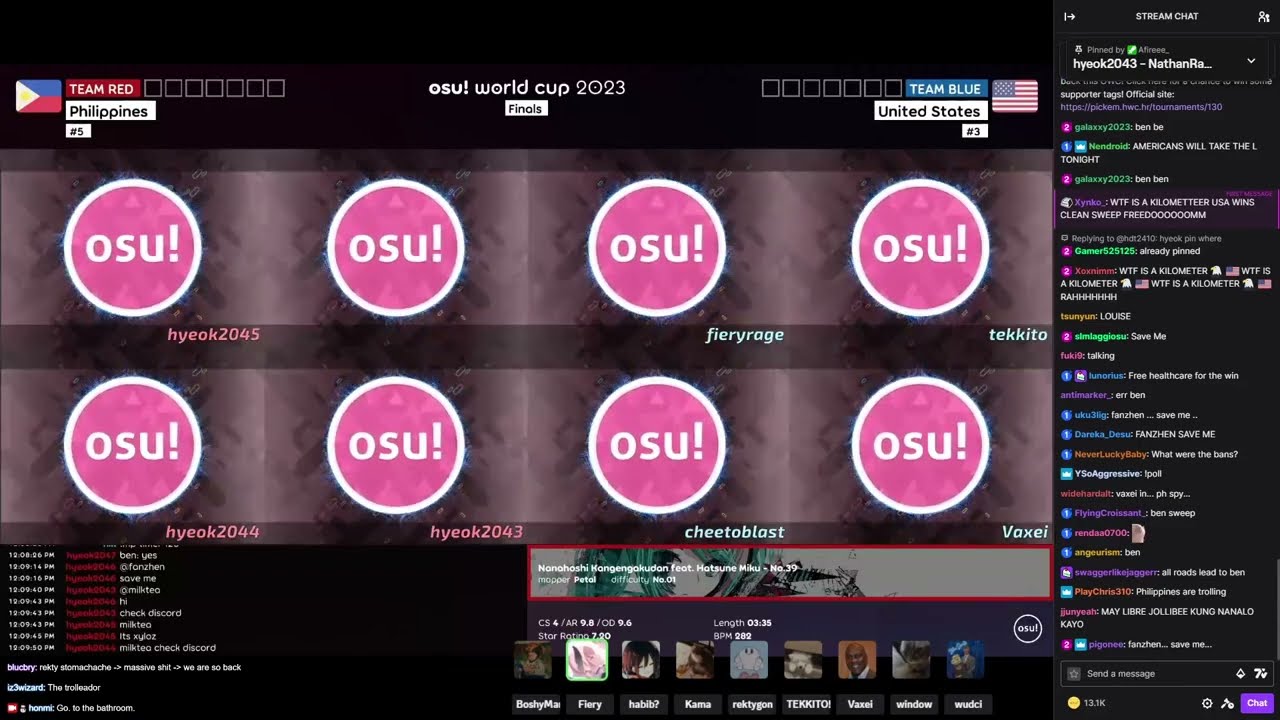The width and height of the screenshot is (1280, 720).
Task: Click the small osu! logo beside beatmap stats
Action: (x=1028, y=628)
